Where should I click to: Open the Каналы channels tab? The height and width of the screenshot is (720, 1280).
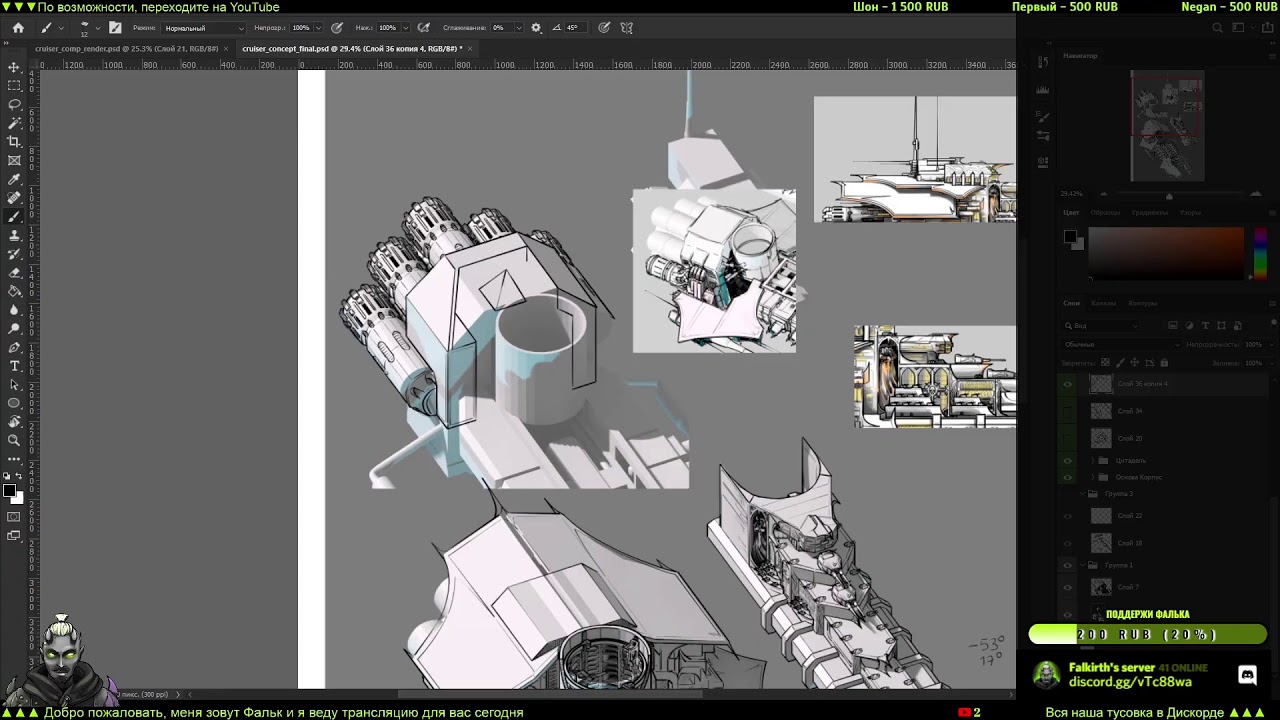pos(1103,303)
